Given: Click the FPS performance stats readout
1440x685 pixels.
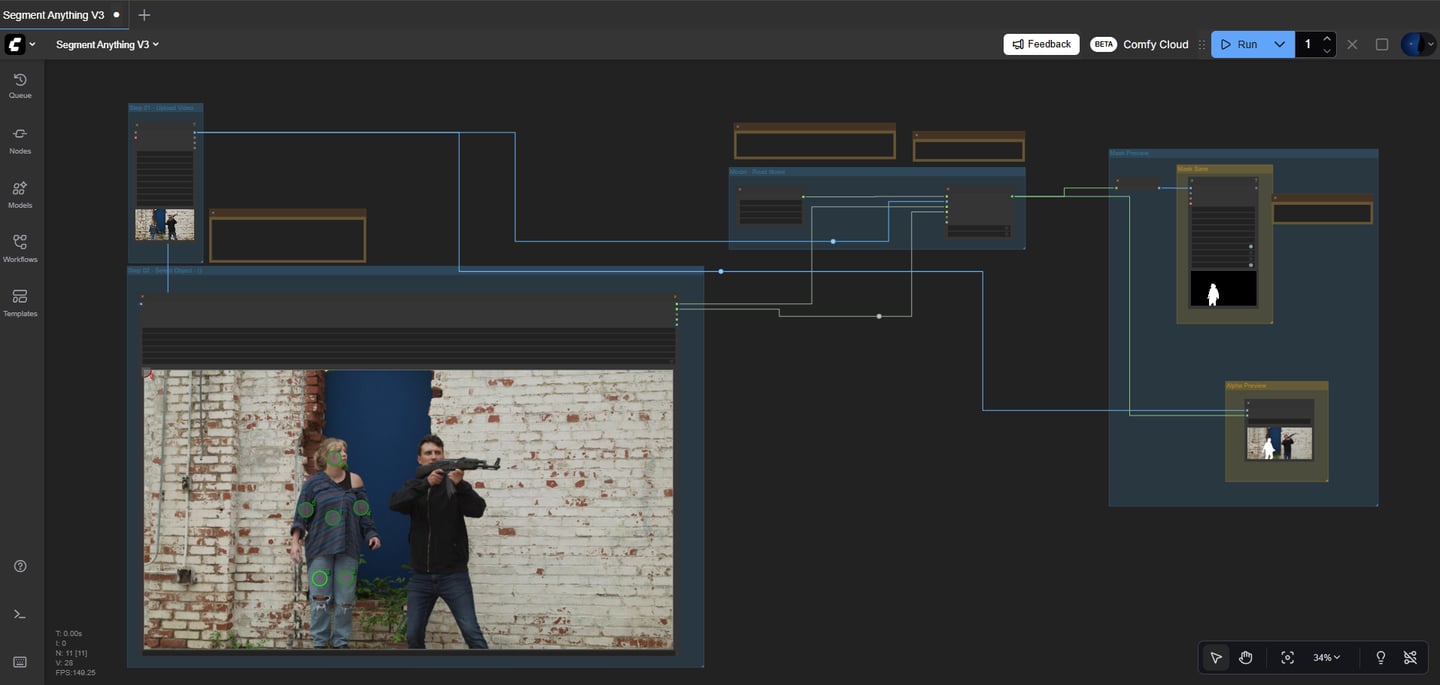Looking at the screenshot, I should (x=76, y=672).
